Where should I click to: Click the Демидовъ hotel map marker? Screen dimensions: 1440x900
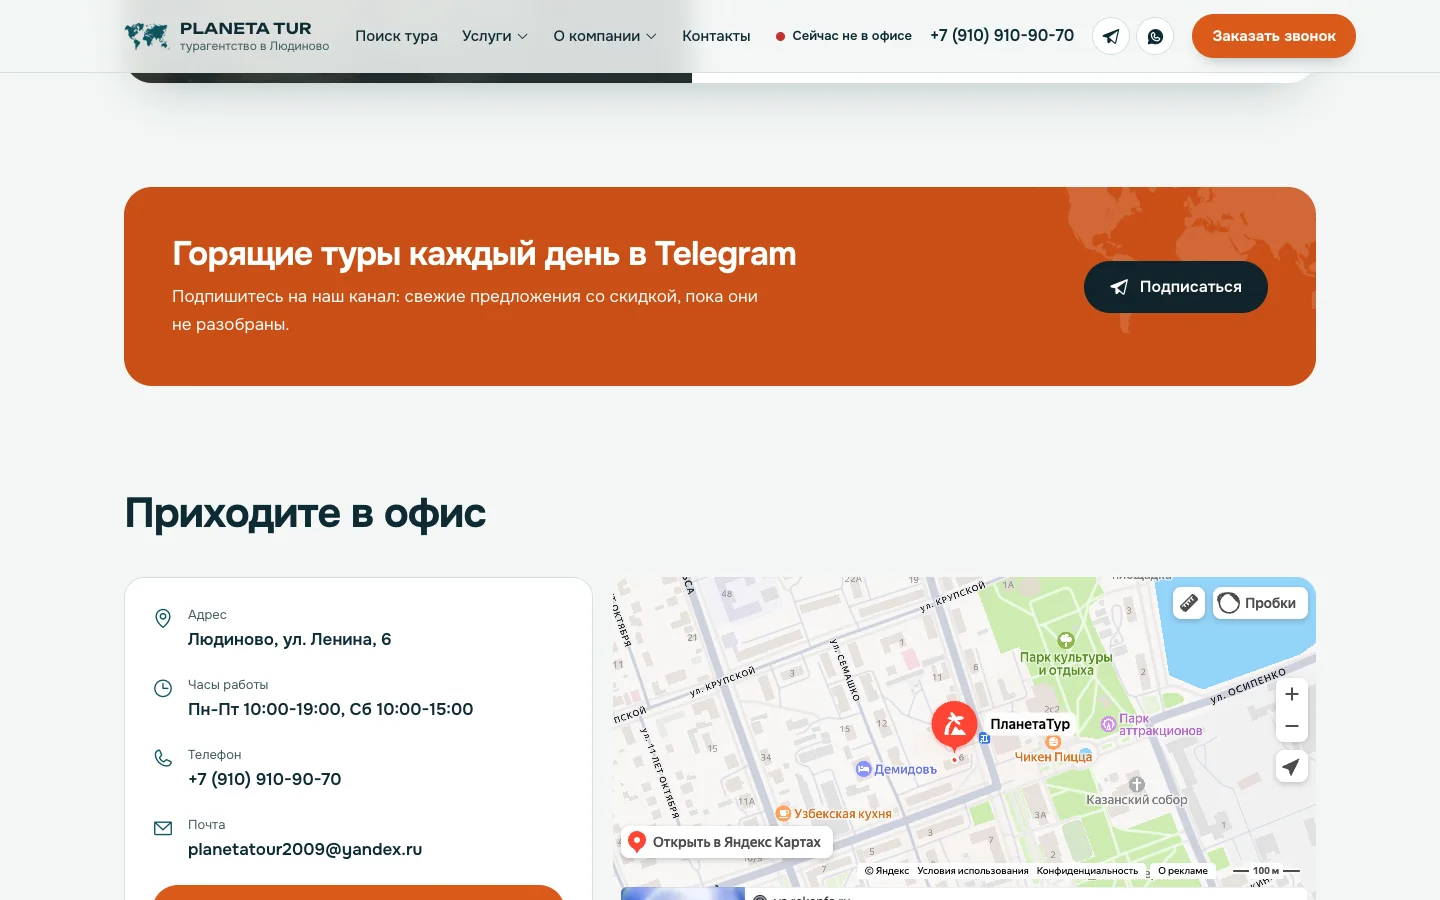(863, 769)
